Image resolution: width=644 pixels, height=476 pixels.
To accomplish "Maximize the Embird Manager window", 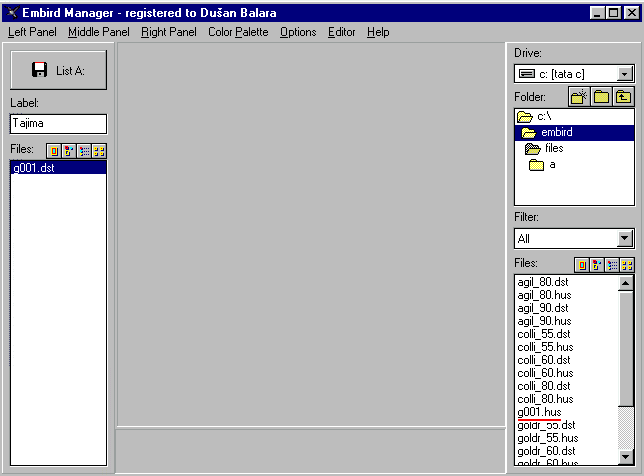I will pyautogui.click(x=614, y=13).
